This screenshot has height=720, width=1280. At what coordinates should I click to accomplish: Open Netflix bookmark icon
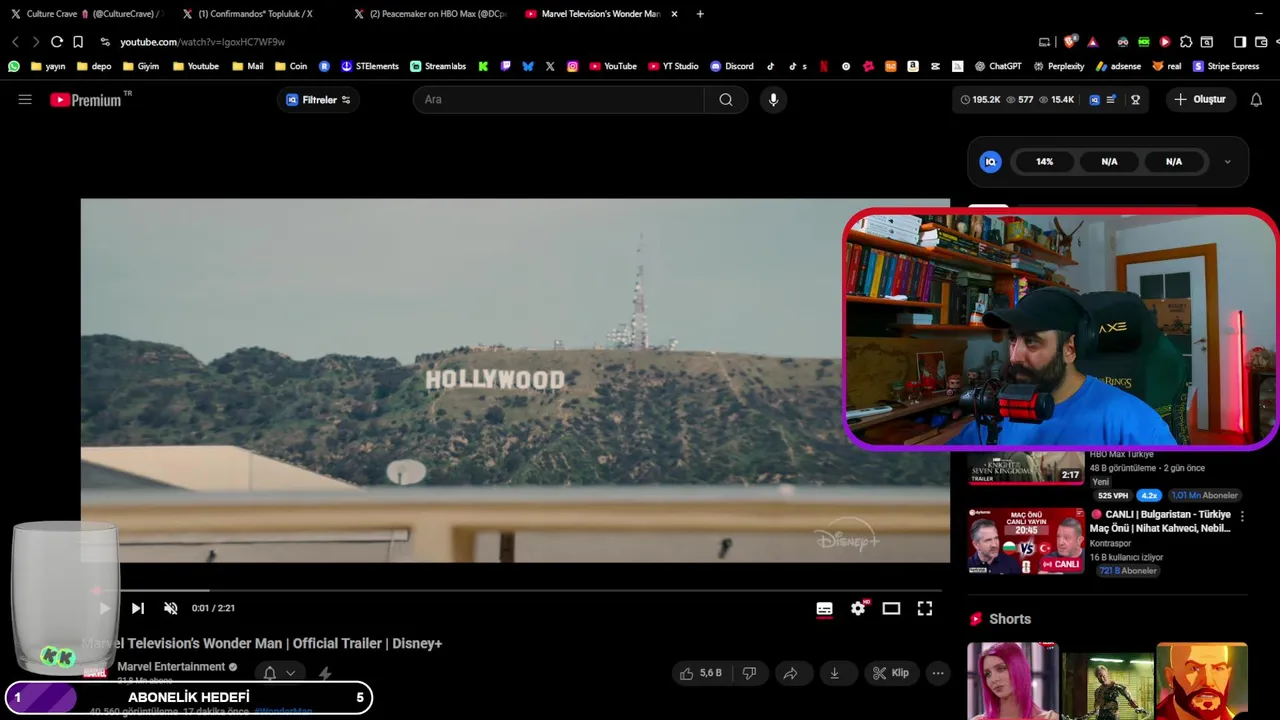(824, 66)
